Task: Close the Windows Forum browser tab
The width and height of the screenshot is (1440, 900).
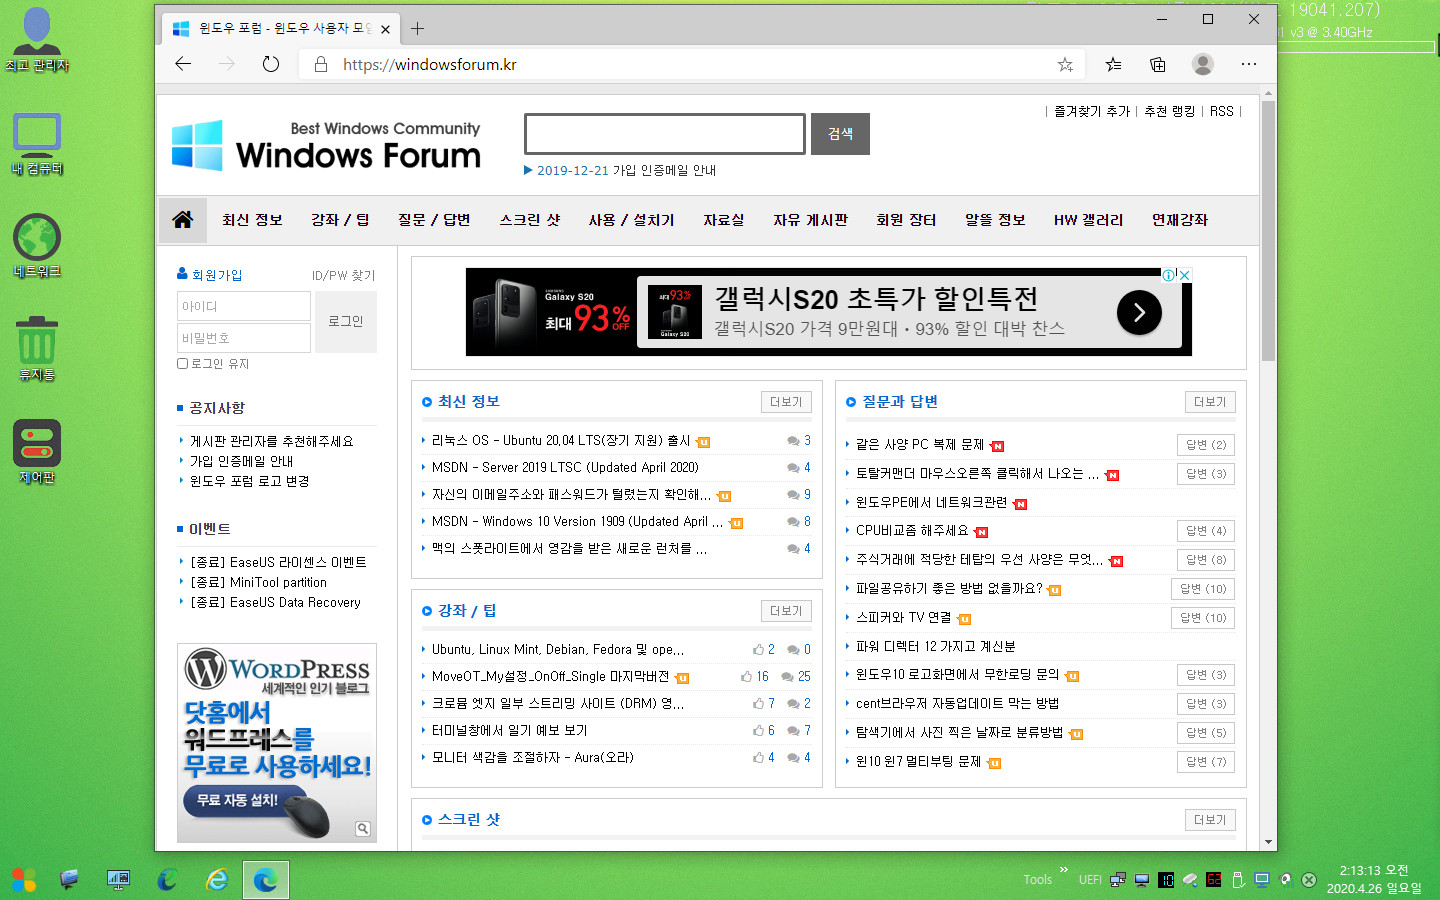Action: [x=385, y=29]
